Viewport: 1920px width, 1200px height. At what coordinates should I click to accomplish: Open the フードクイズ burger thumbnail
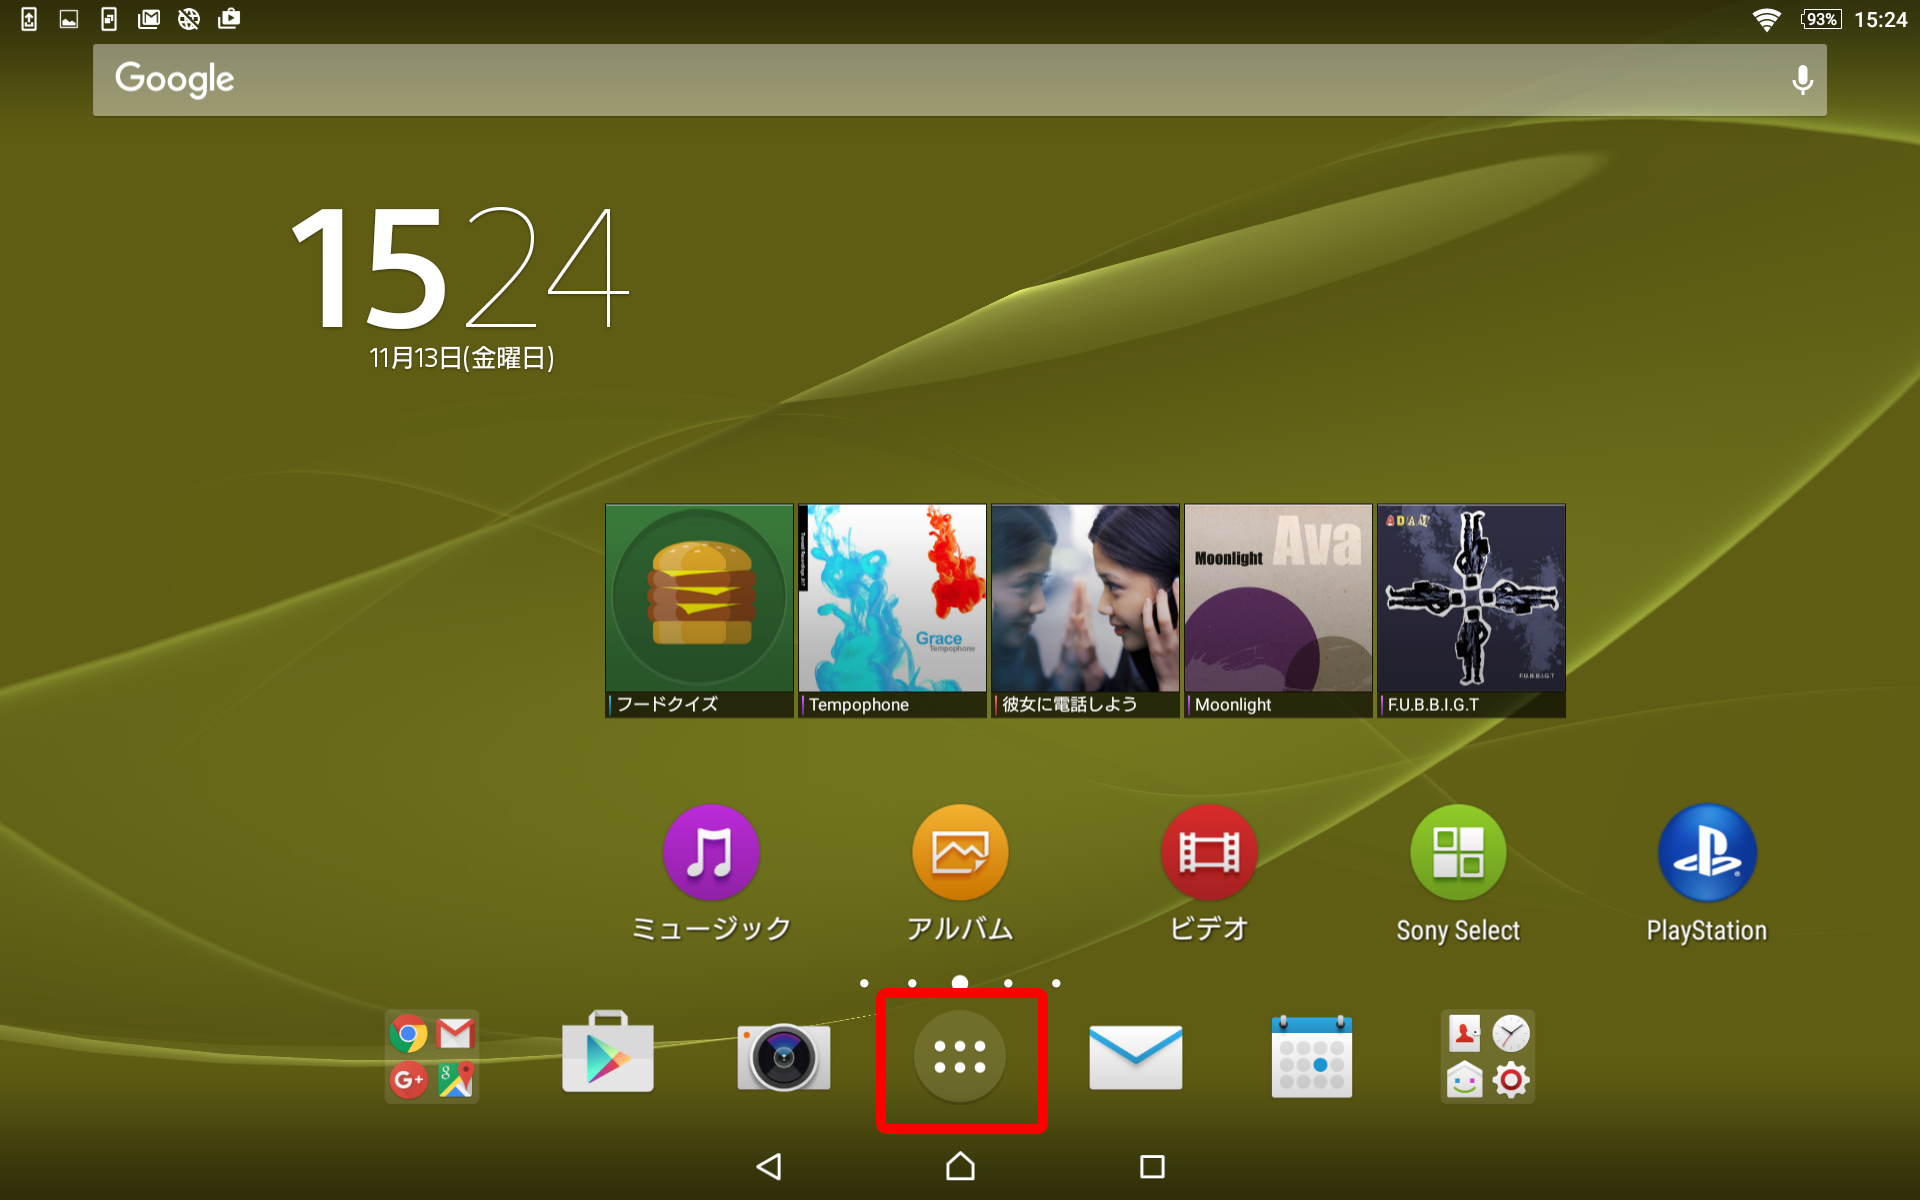(x=699, y=610)
